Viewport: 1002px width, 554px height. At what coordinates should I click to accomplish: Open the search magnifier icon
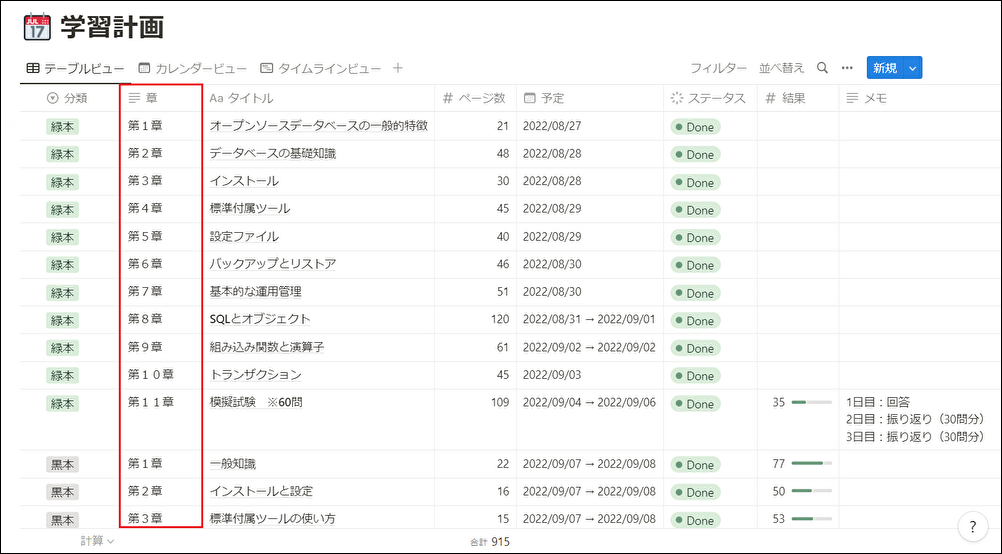click(x=822, y=68)
